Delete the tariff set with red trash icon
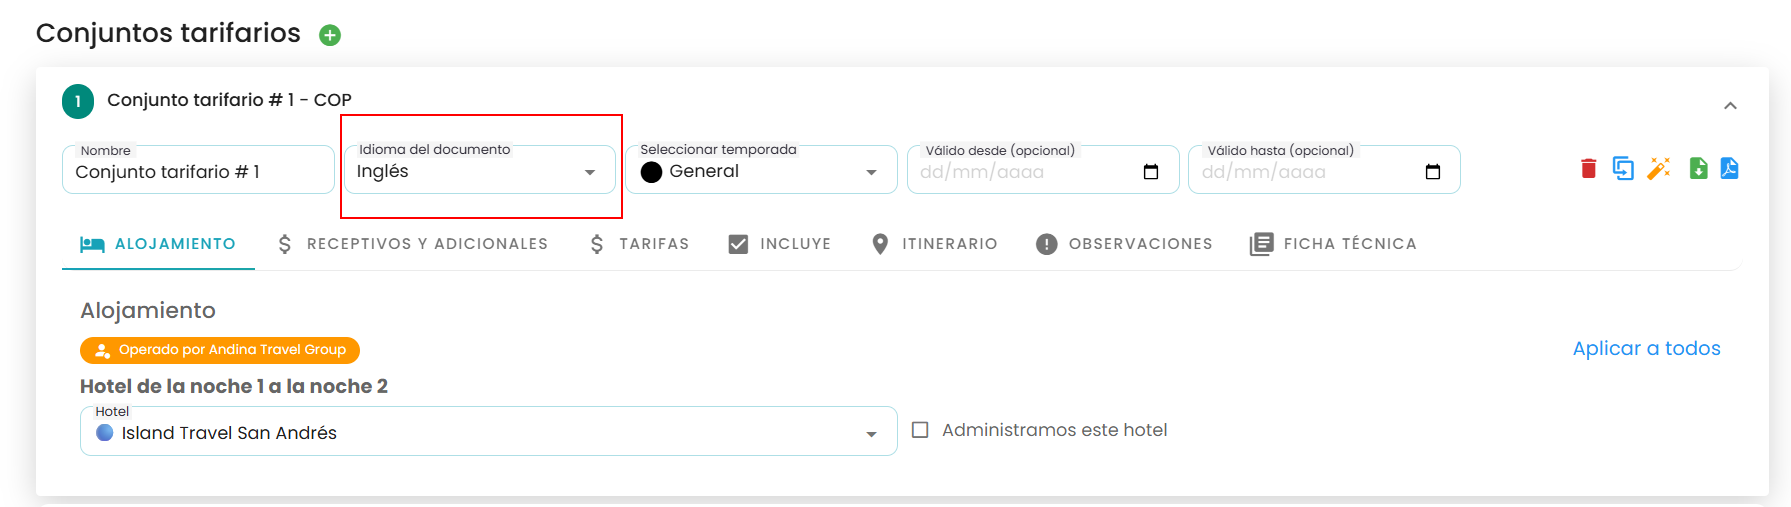This screenshot has width=1791, height=507. click(1588, 168)
